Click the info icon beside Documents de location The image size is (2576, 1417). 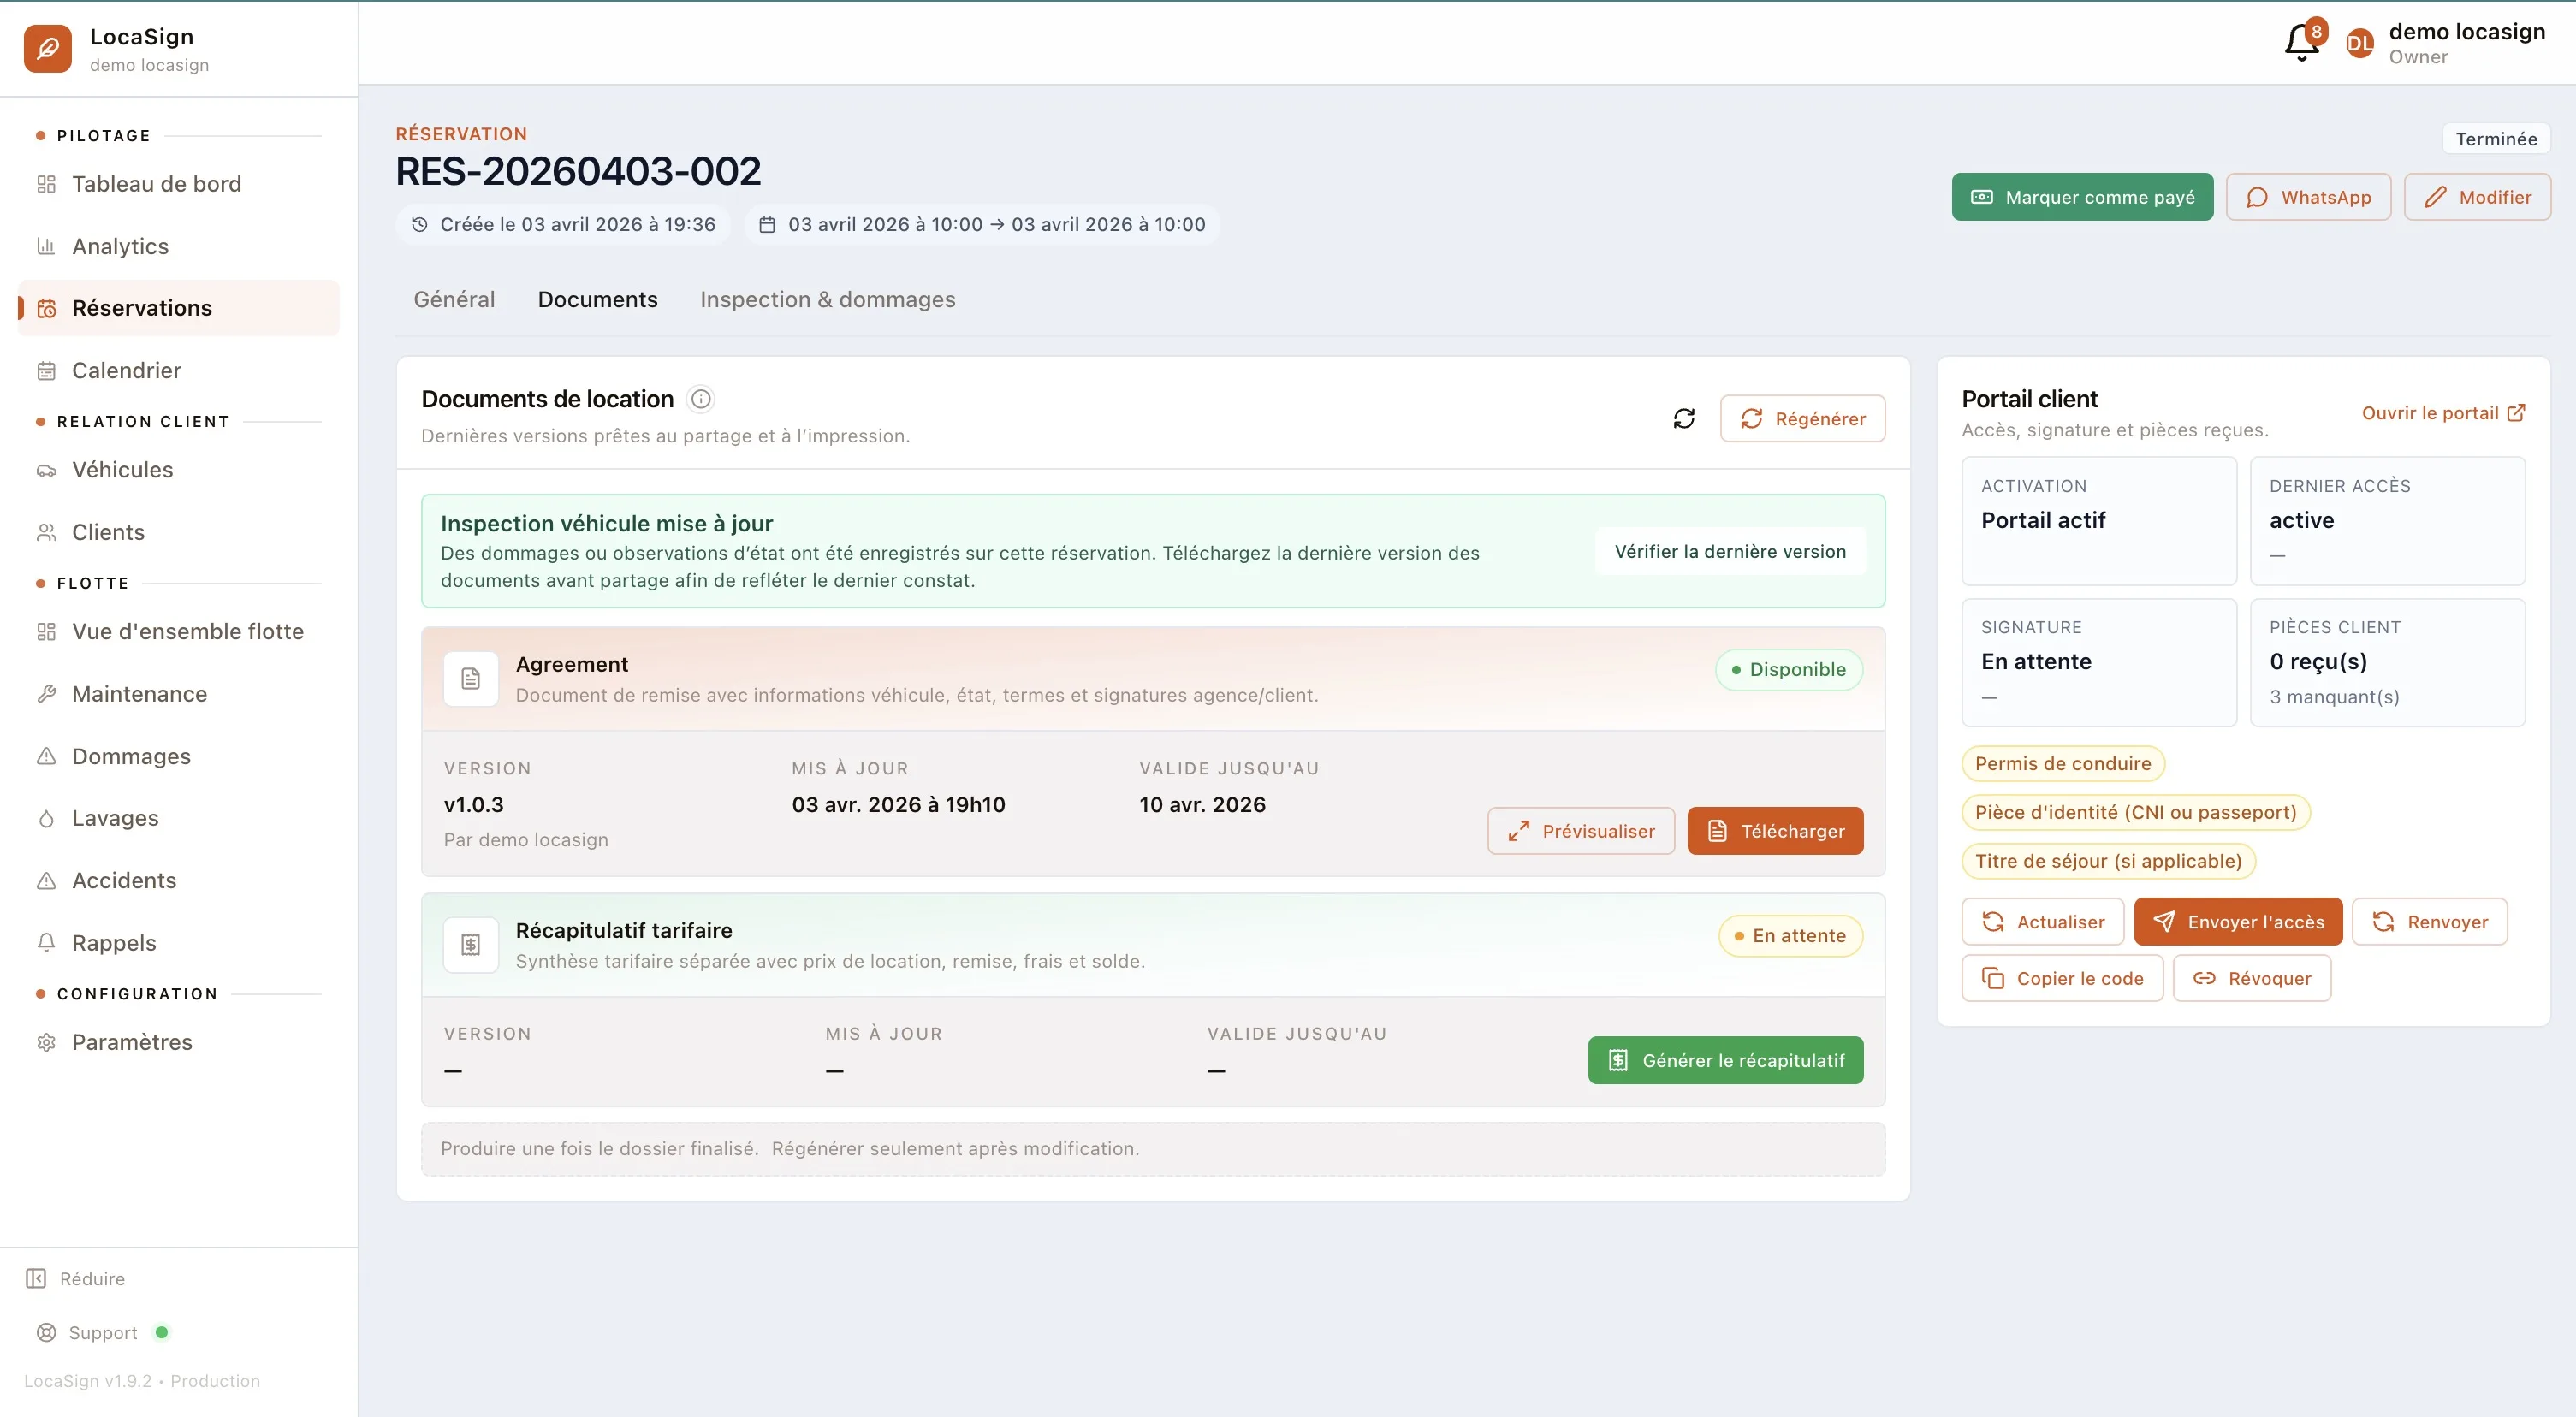click(701, 399)
